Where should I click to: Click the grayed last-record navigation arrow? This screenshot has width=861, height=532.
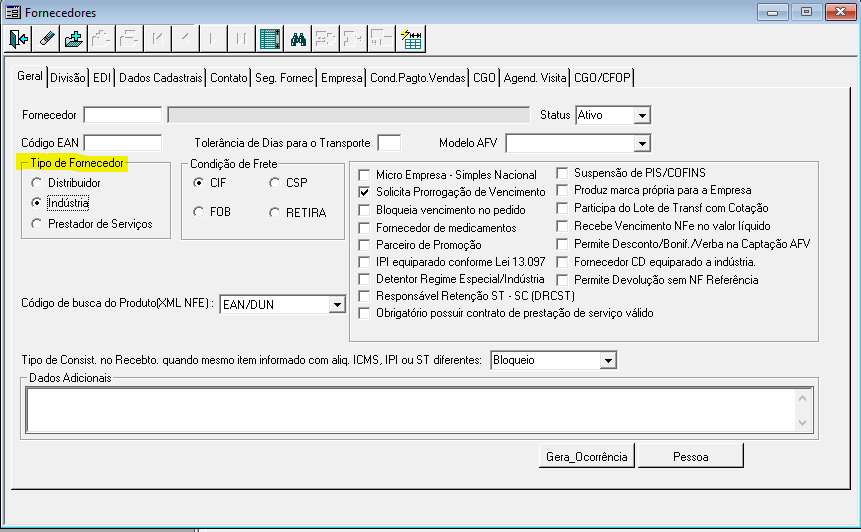pos(241,39)
